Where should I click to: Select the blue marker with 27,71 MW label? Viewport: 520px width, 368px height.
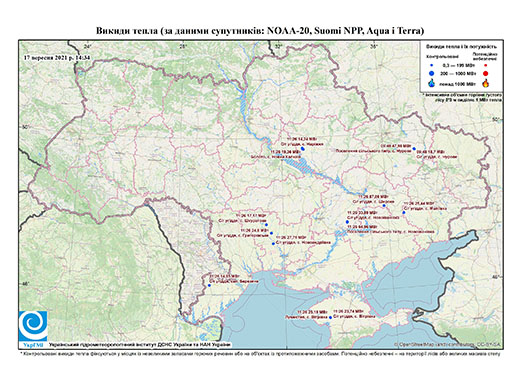273,244
